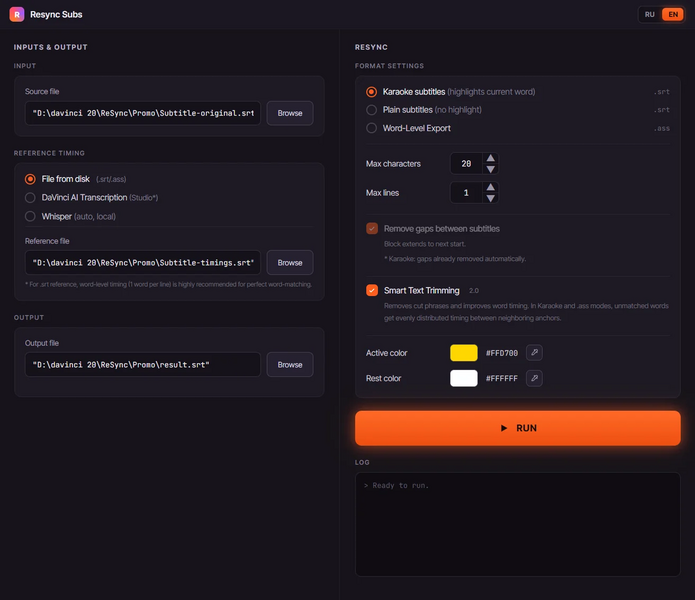
Task: Browse for the Source file
Action: tap(290, 113)
